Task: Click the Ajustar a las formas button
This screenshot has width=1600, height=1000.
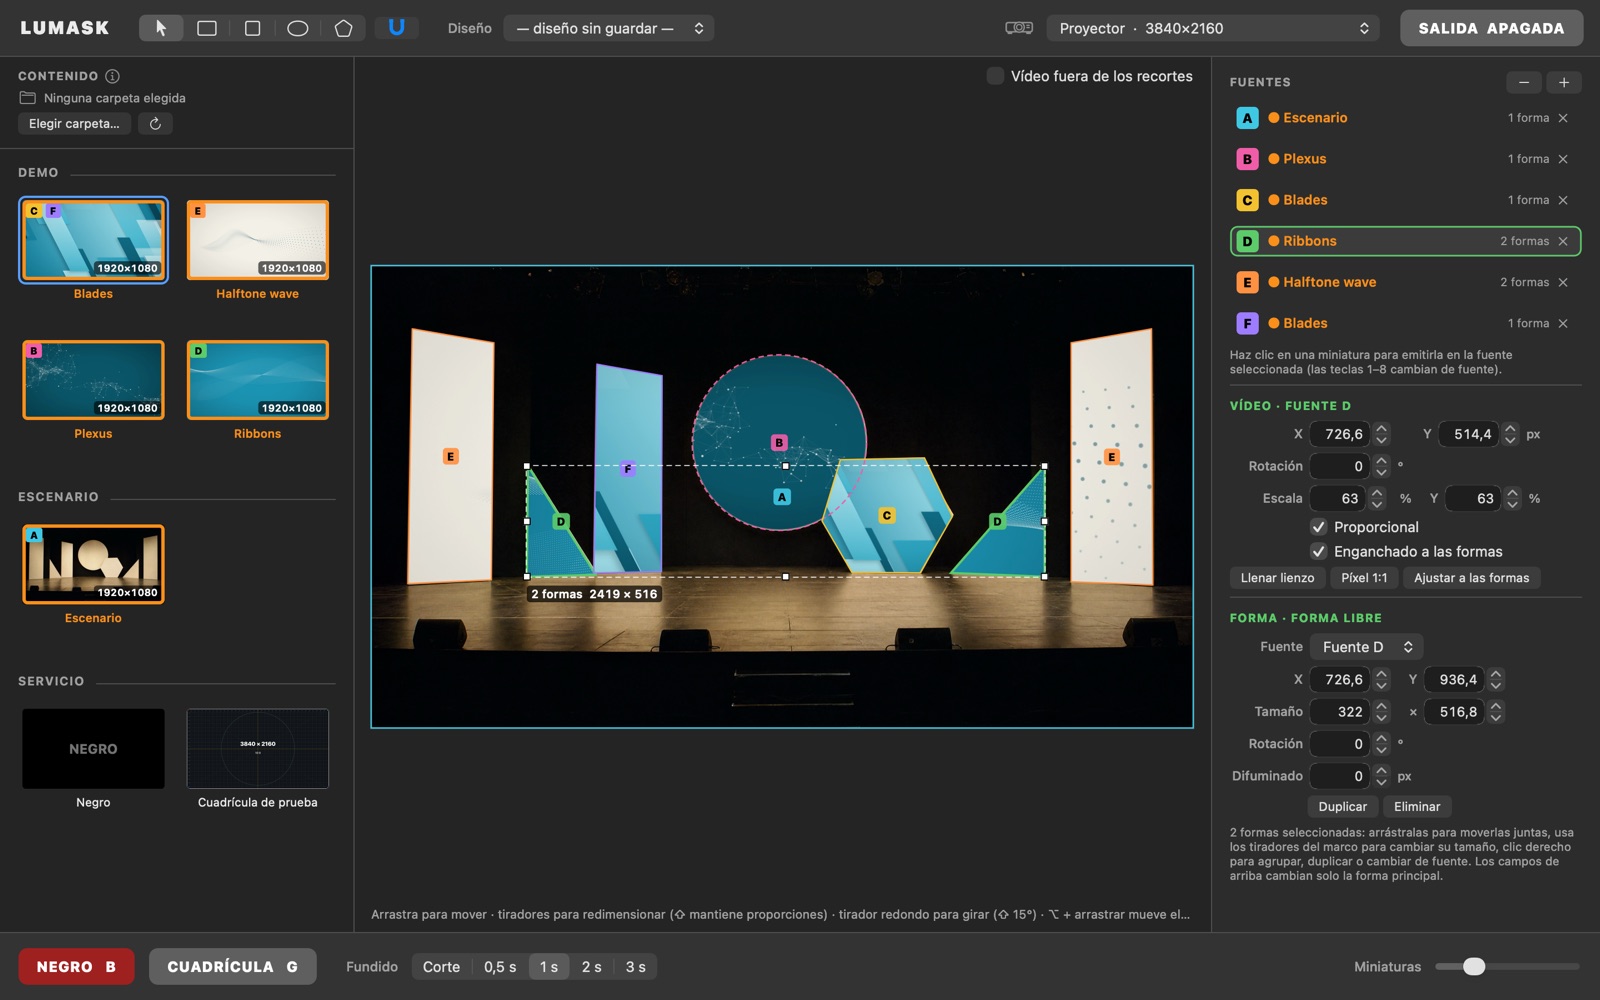Action: tap(1471, 578)
